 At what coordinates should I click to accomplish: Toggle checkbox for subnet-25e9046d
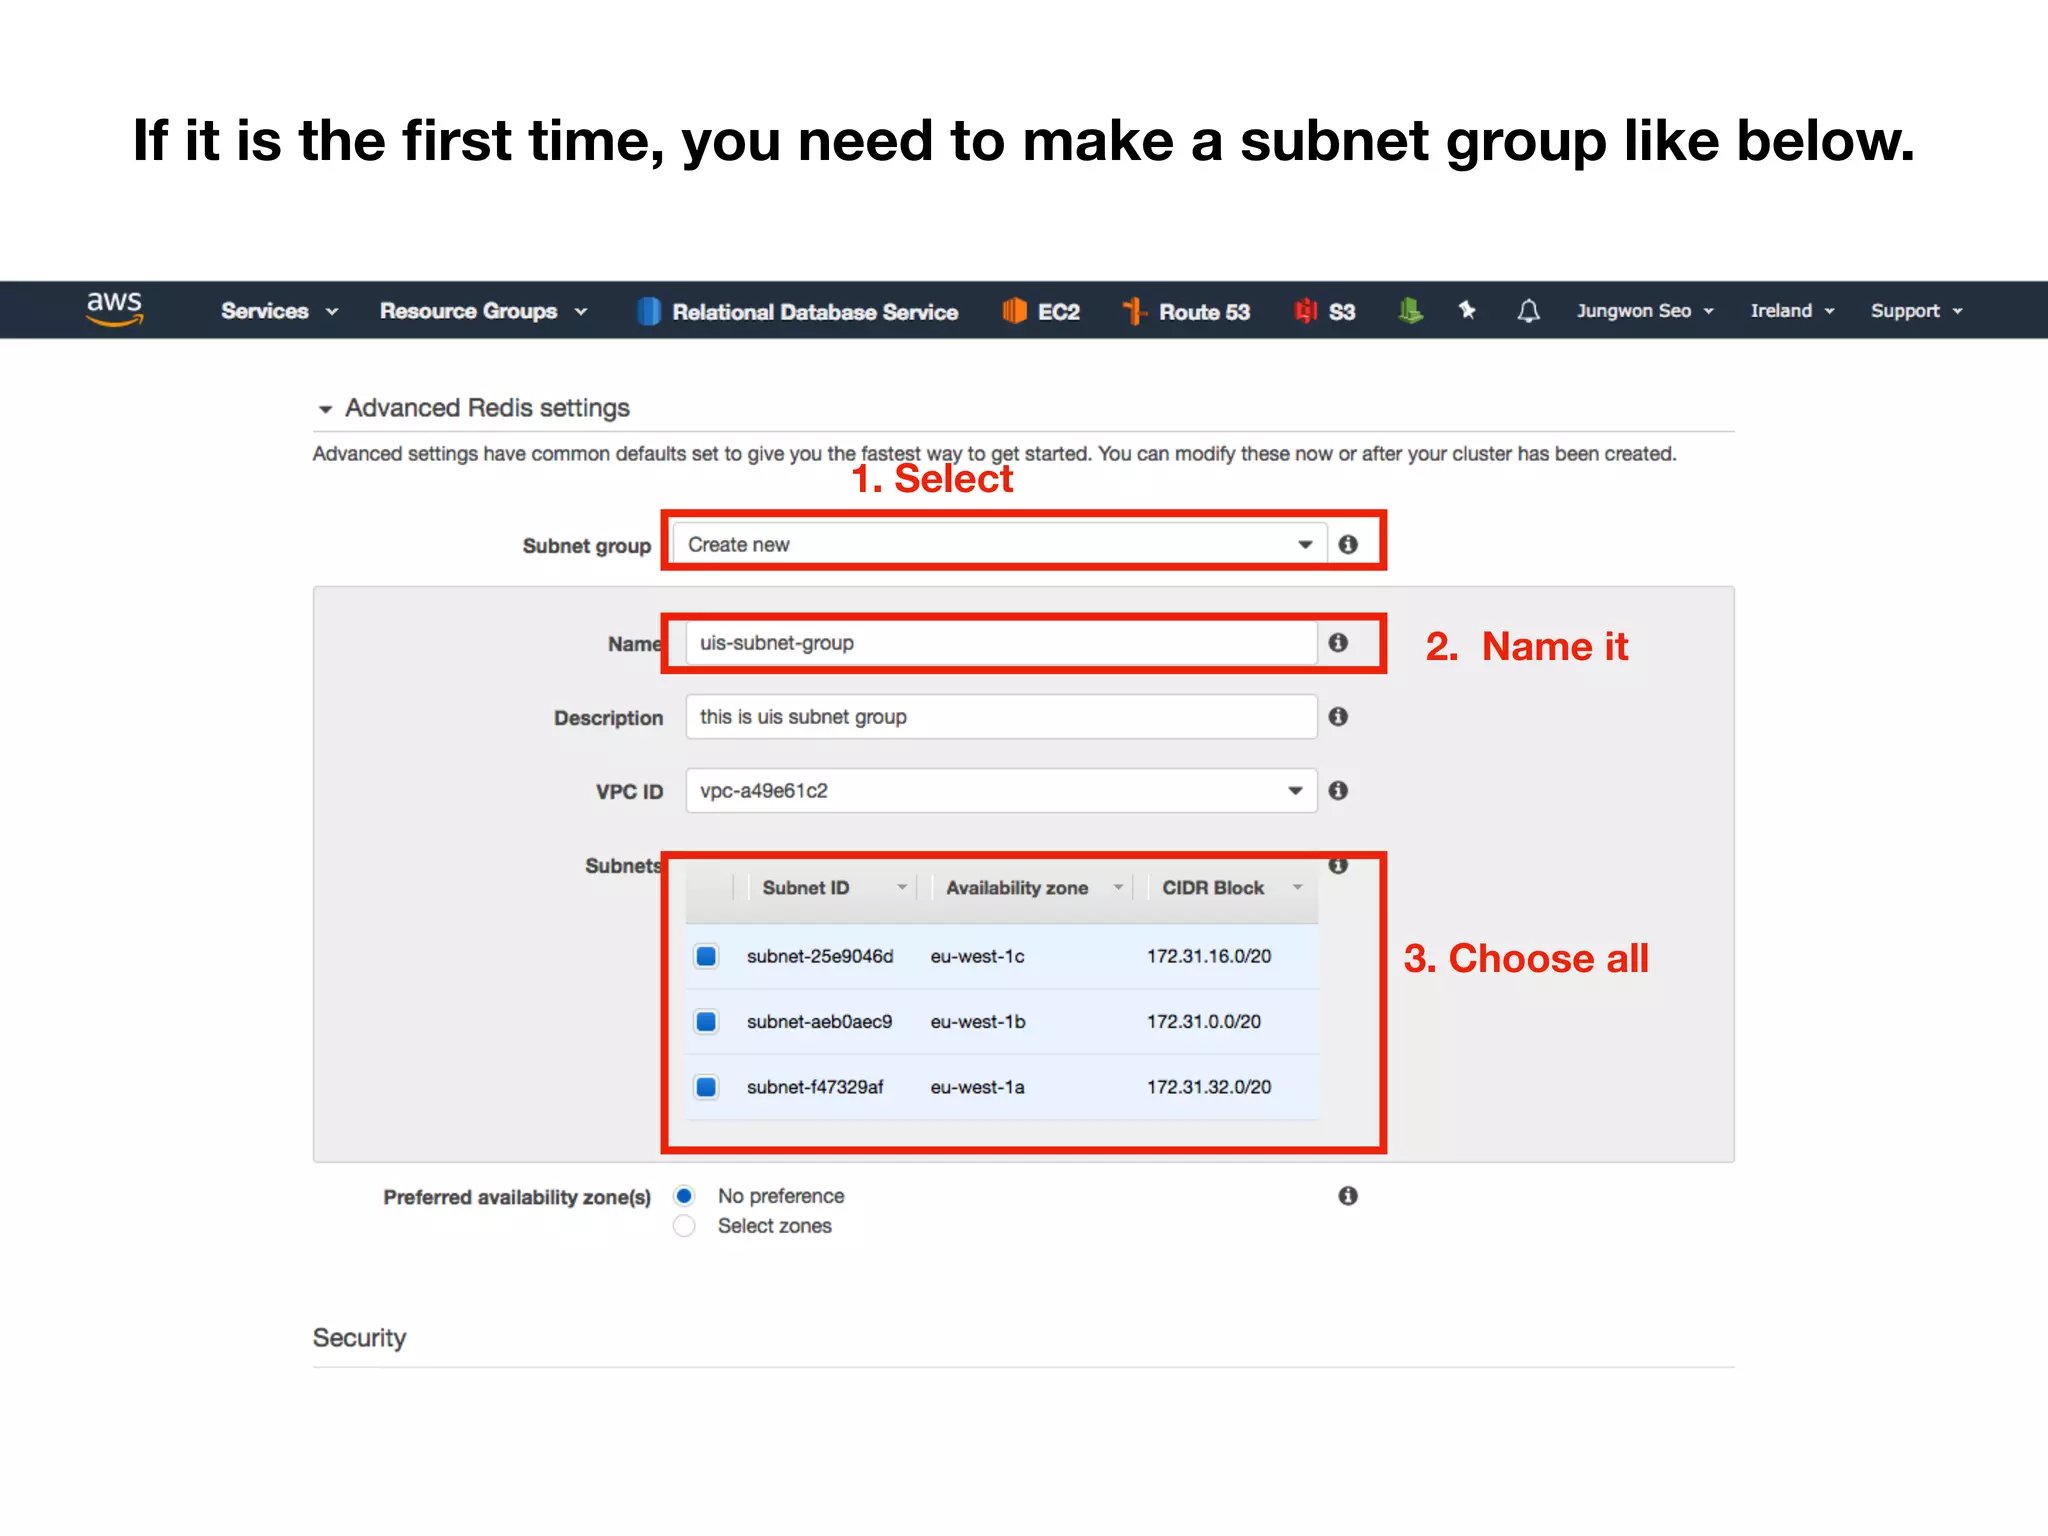point(706,956)
